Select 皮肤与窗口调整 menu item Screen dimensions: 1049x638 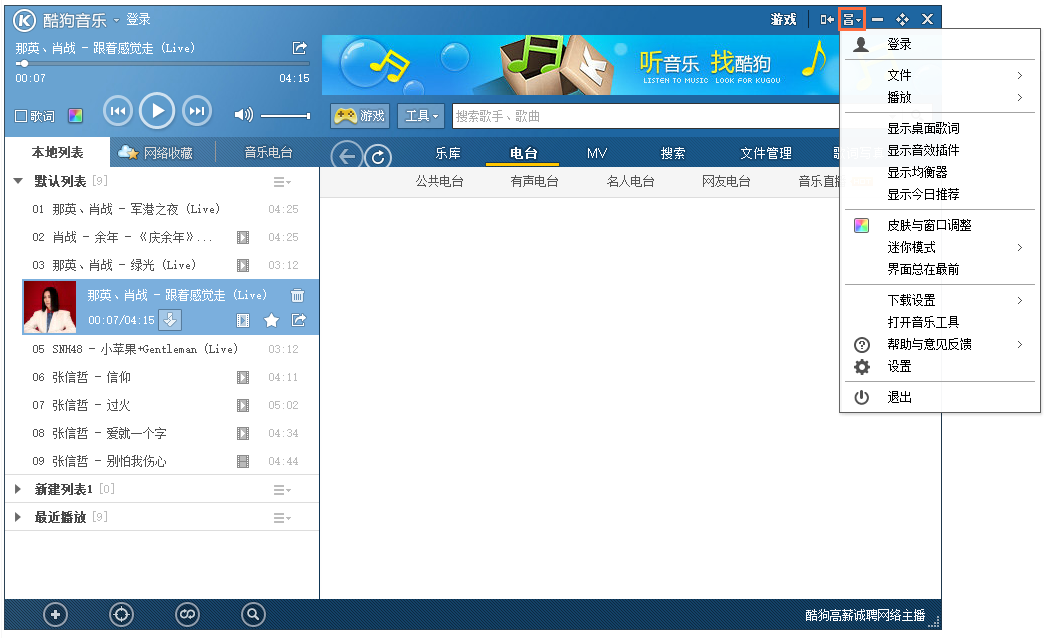click(940, 225)
